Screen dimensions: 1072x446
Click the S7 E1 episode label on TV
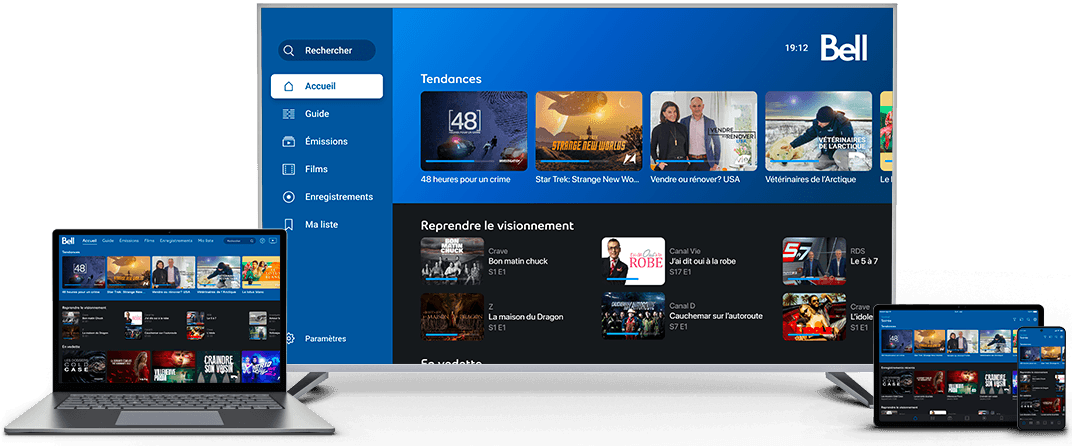[678, 327]
